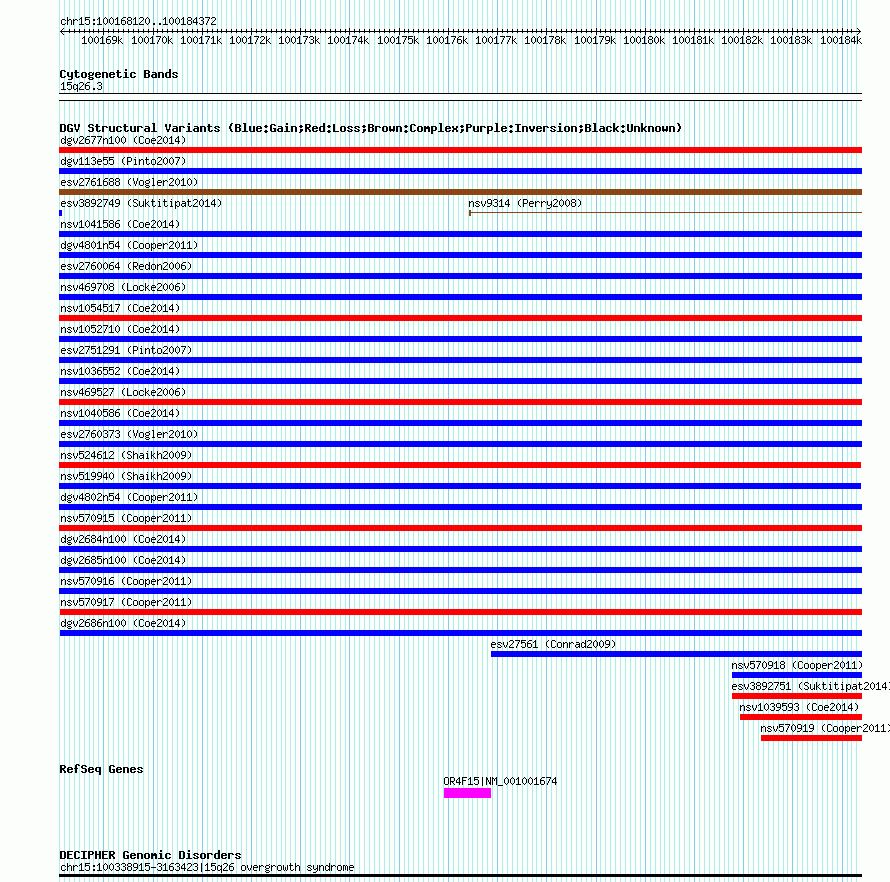Click the 100176k ruler tick label
This screenshot has width=890, height=882.
coord(447,40)
